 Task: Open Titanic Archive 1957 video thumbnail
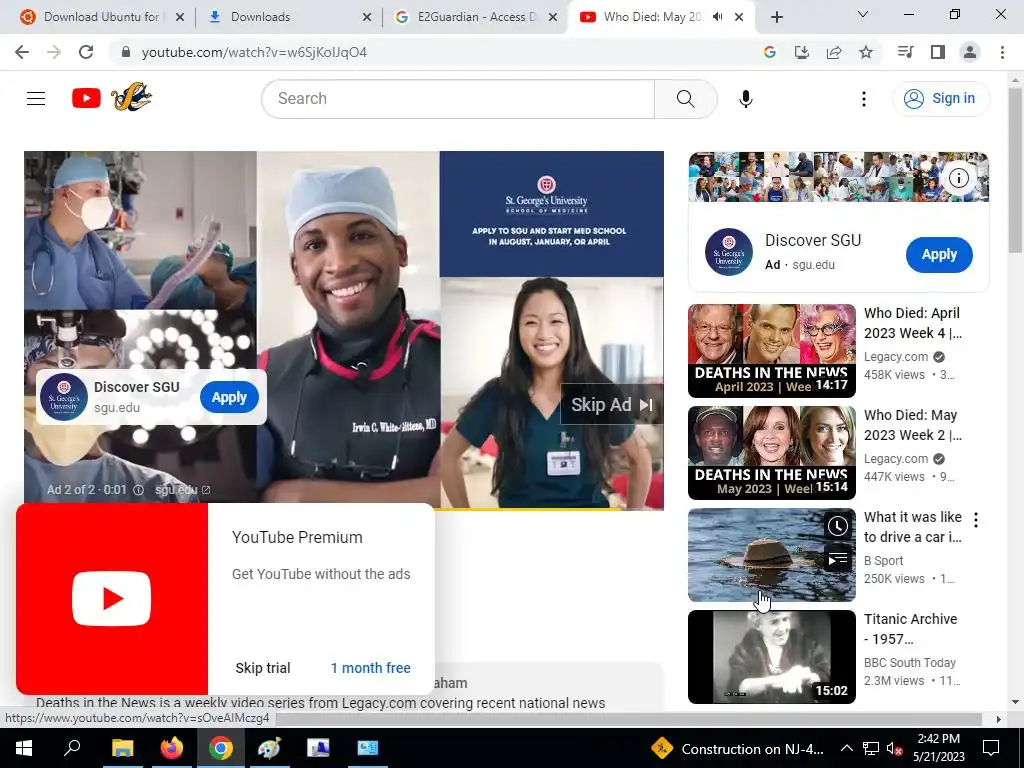(771, 656)
